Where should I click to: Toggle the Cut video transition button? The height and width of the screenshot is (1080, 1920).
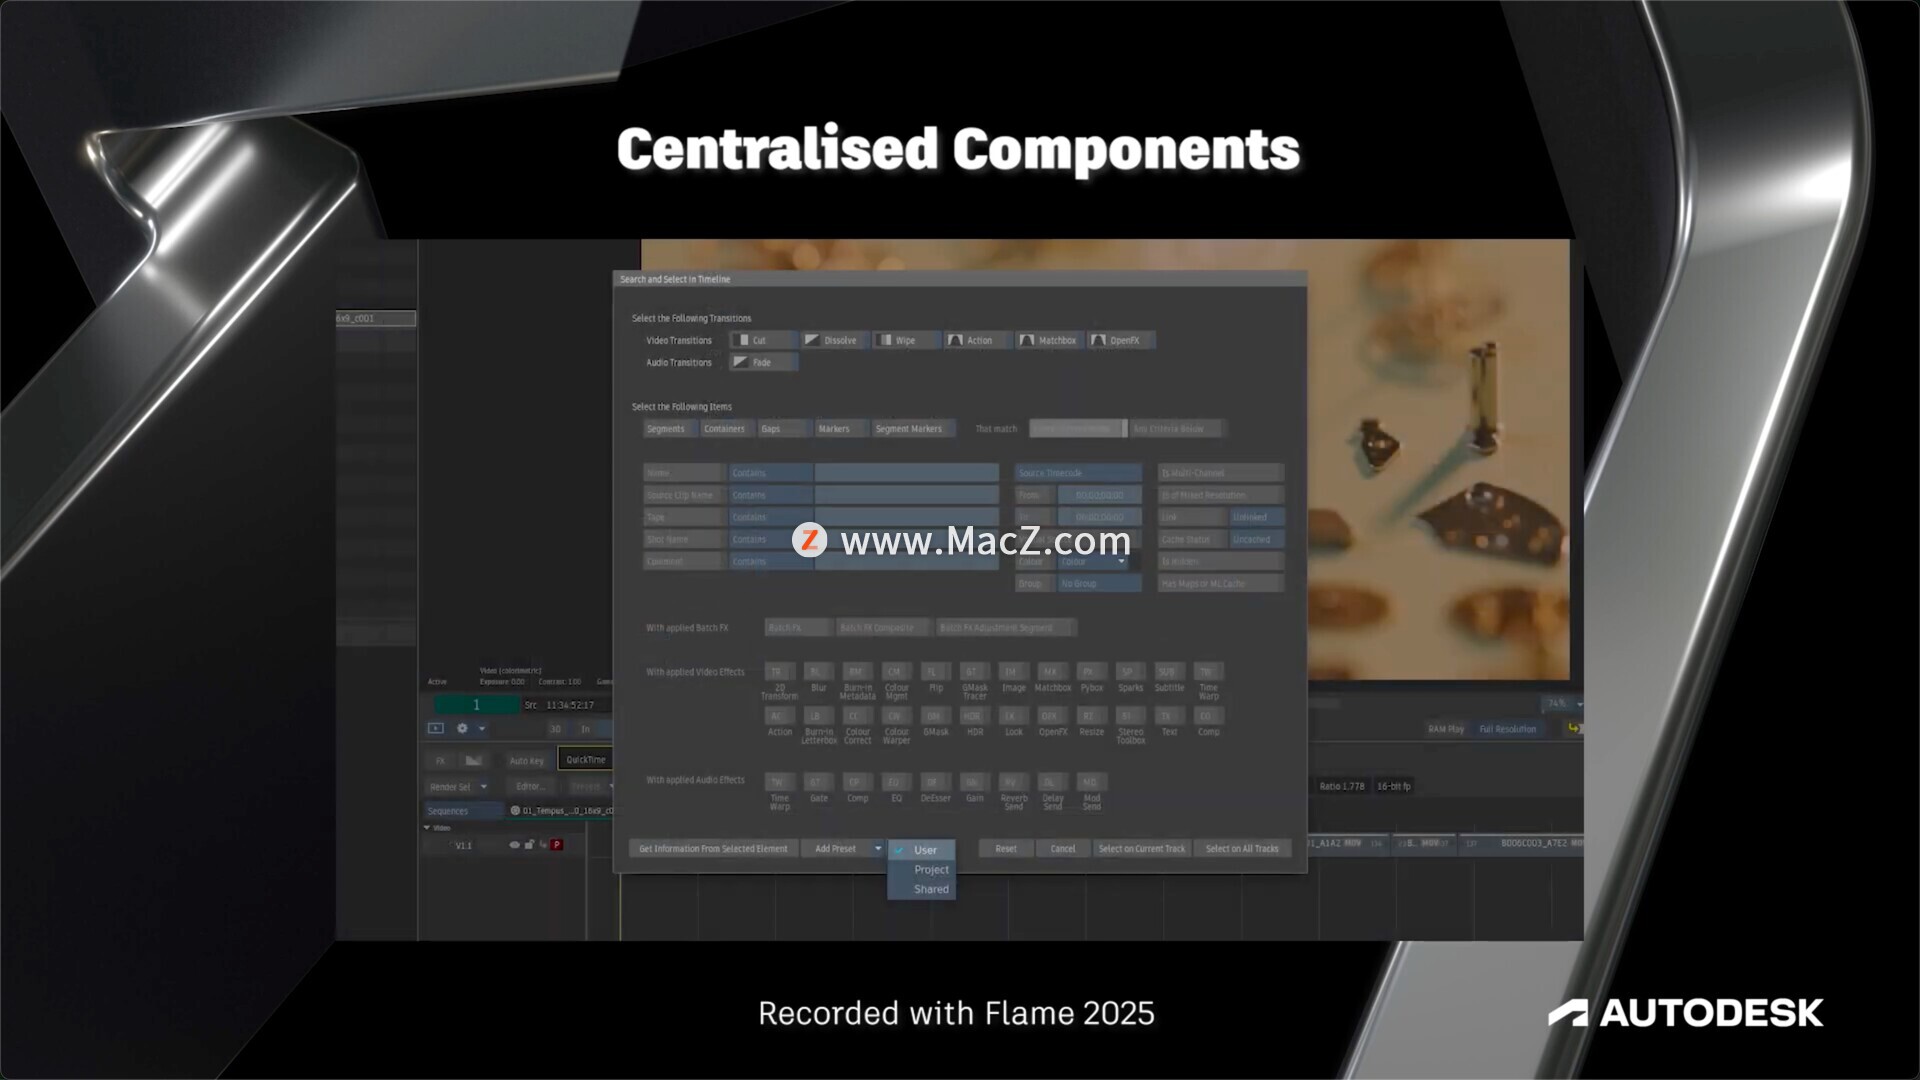(x=763, y=341)
